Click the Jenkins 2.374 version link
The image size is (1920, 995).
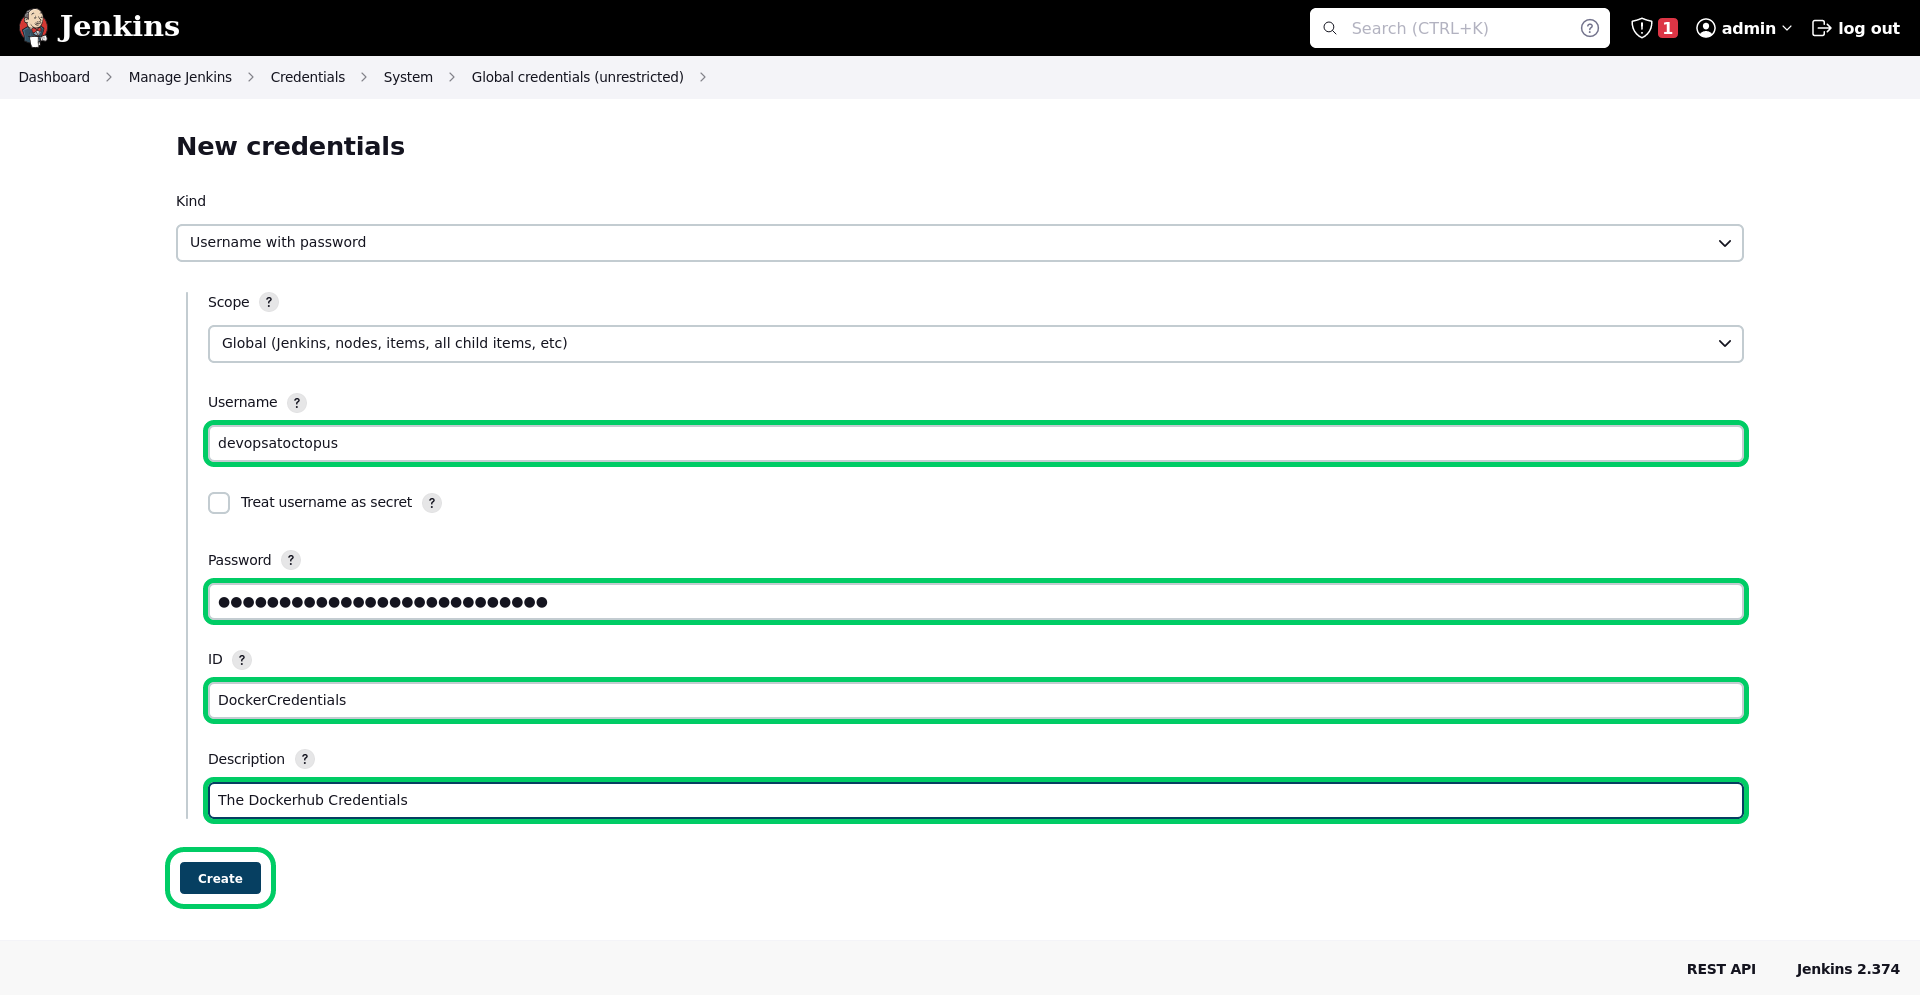[1848, 969]
